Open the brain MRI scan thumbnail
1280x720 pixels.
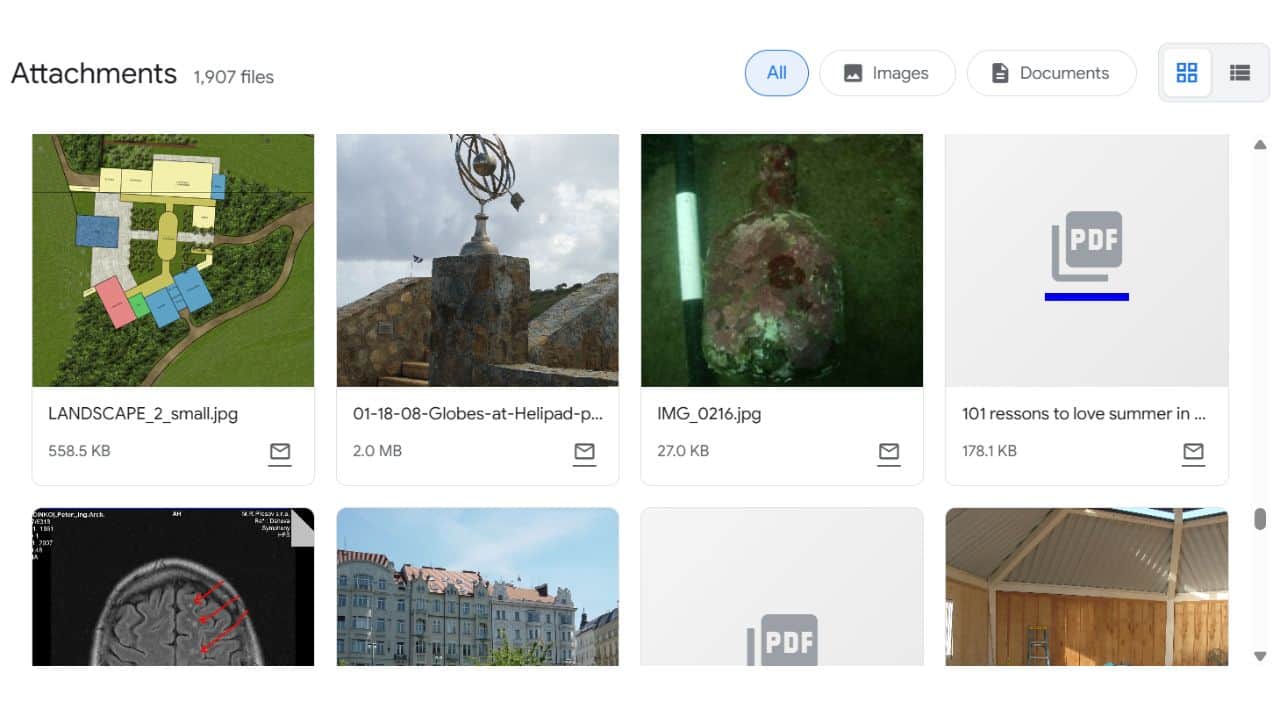coord(173,587)
